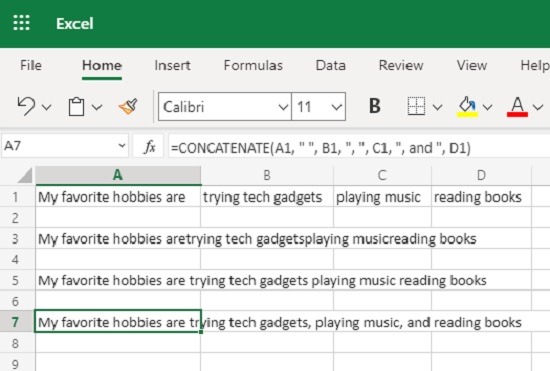Apply cell borders icon
The height and width of the screenshot is (371, 550).
click(416, 106)
